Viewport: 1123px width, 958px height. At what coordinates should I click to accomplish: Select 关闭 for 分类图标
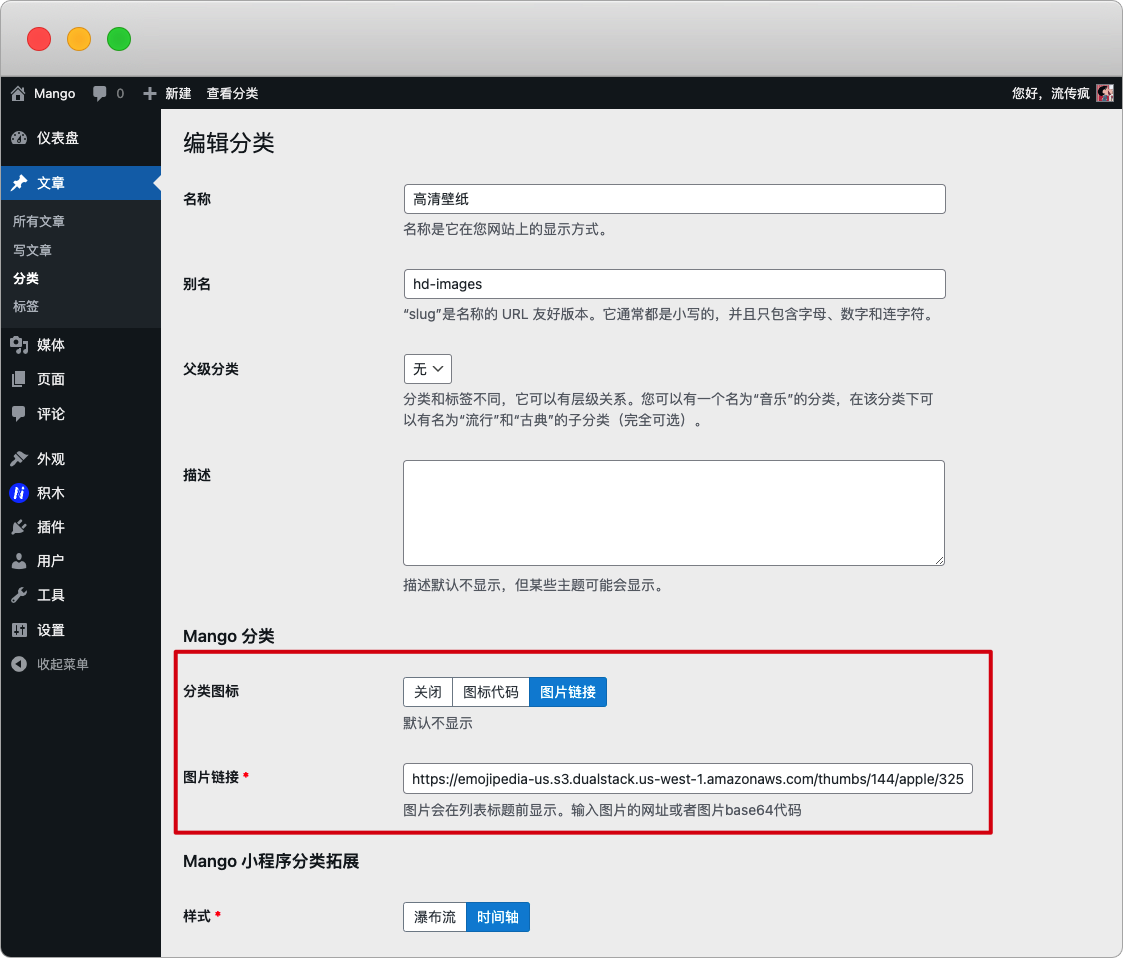(x=428, y=692)
